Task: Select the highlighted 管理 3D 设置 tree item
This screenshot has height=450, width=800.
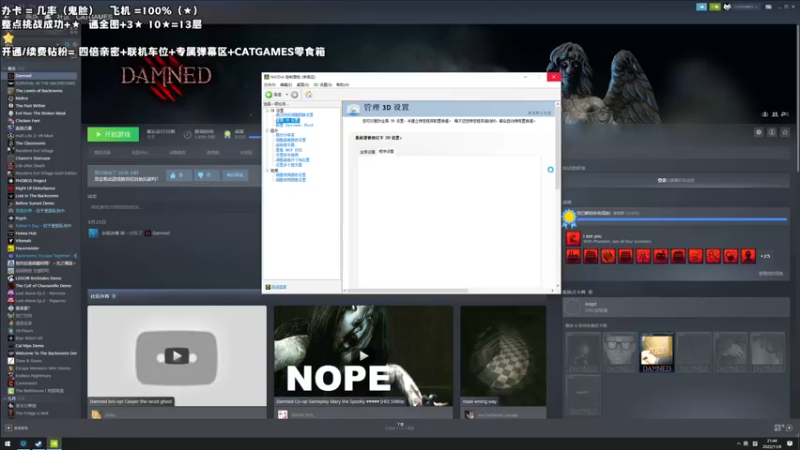Action: pos(288,120)
